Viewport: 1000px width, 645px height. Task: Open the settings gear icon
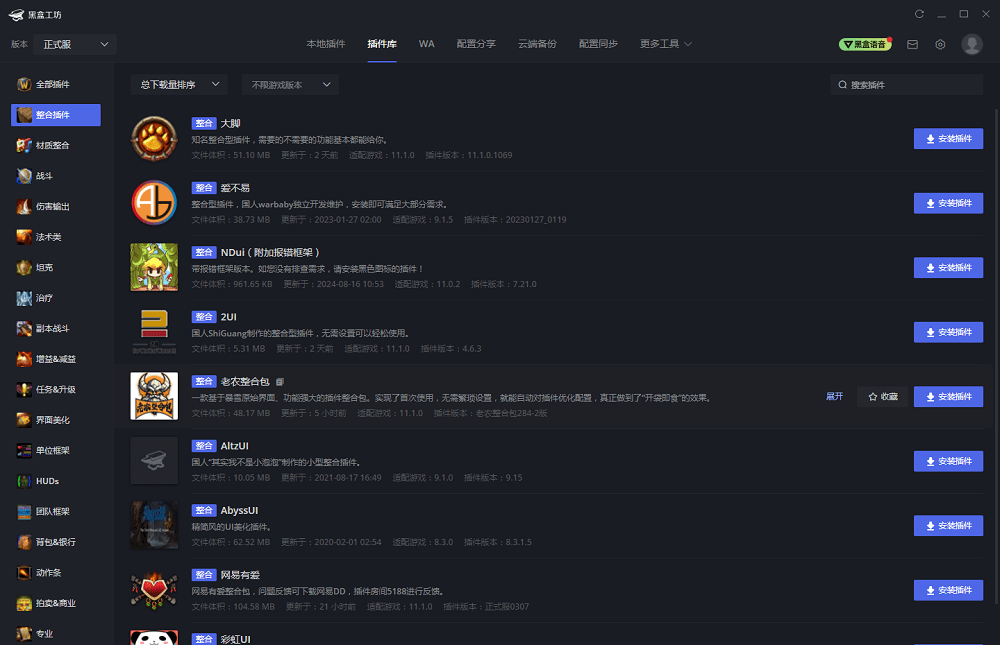click(938, 44)
